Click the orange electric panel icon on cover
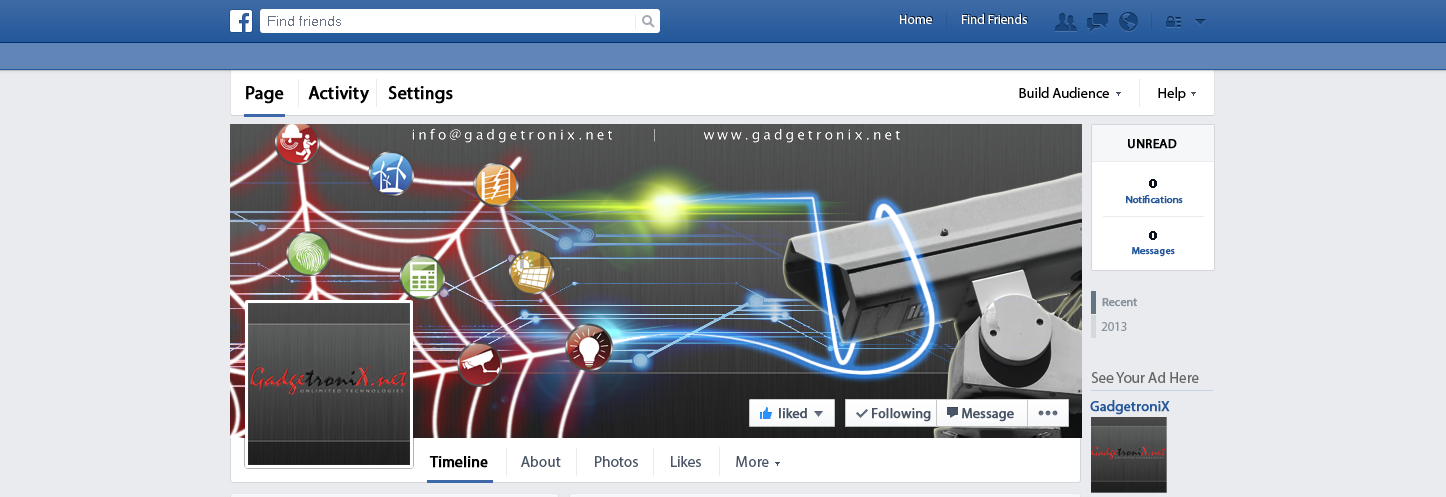1446x497 pixels. click(496, 185)
